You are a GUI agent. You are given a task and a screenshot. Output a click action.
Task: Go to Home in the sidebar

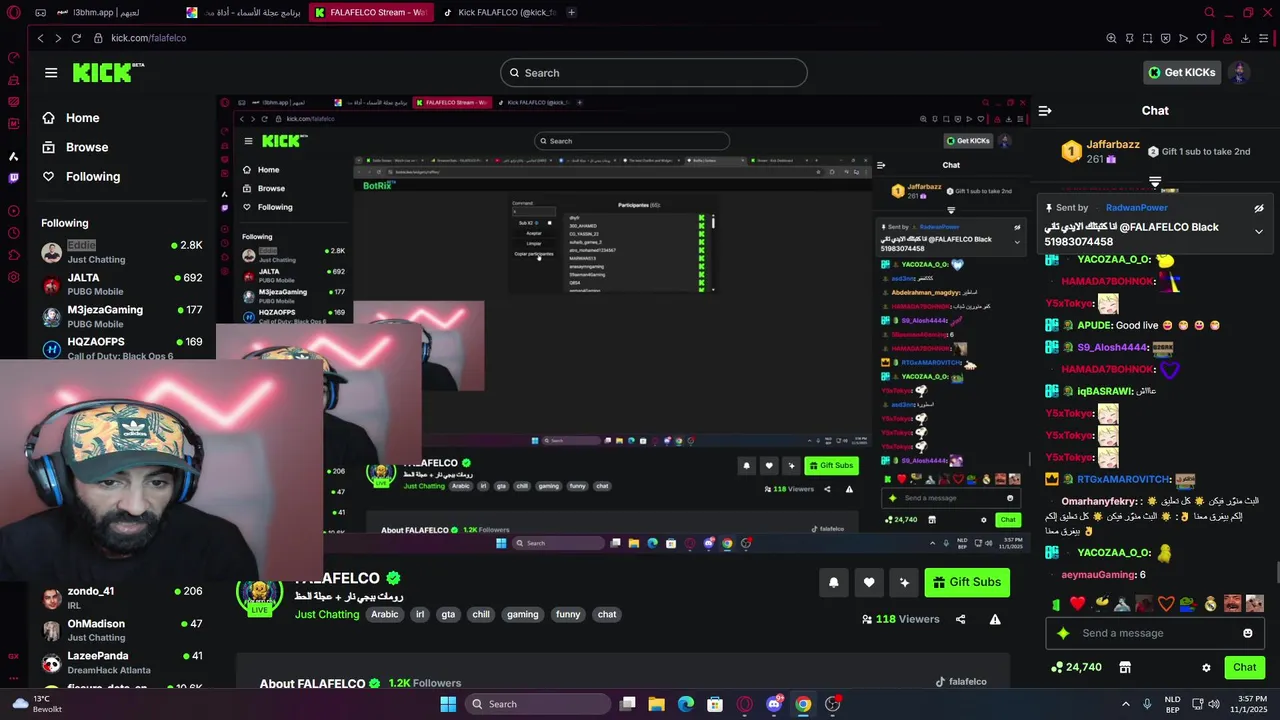click(x=70, y=118)
